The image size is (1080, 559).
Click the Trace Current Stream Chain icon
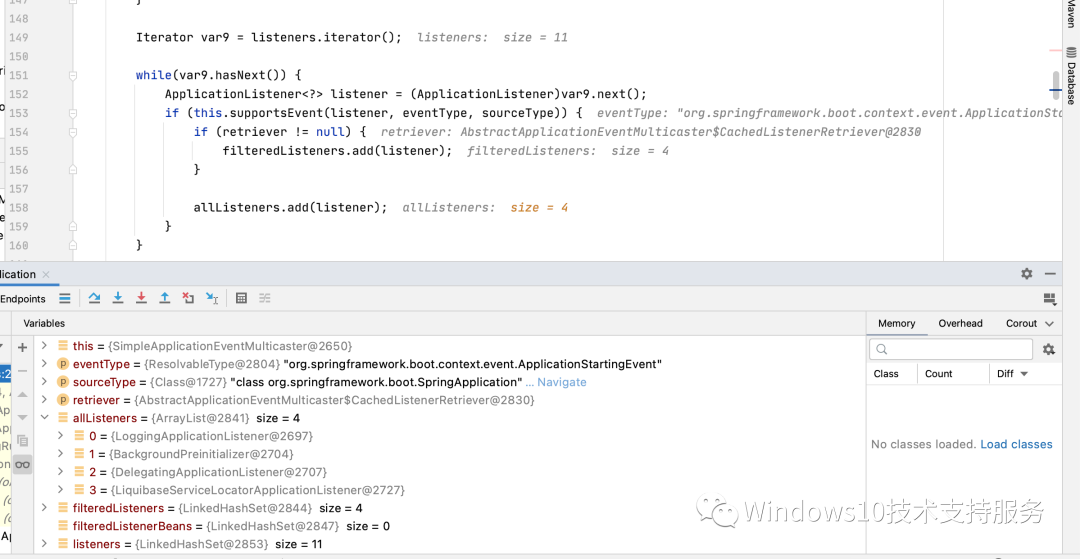click(x=264, y=298)
